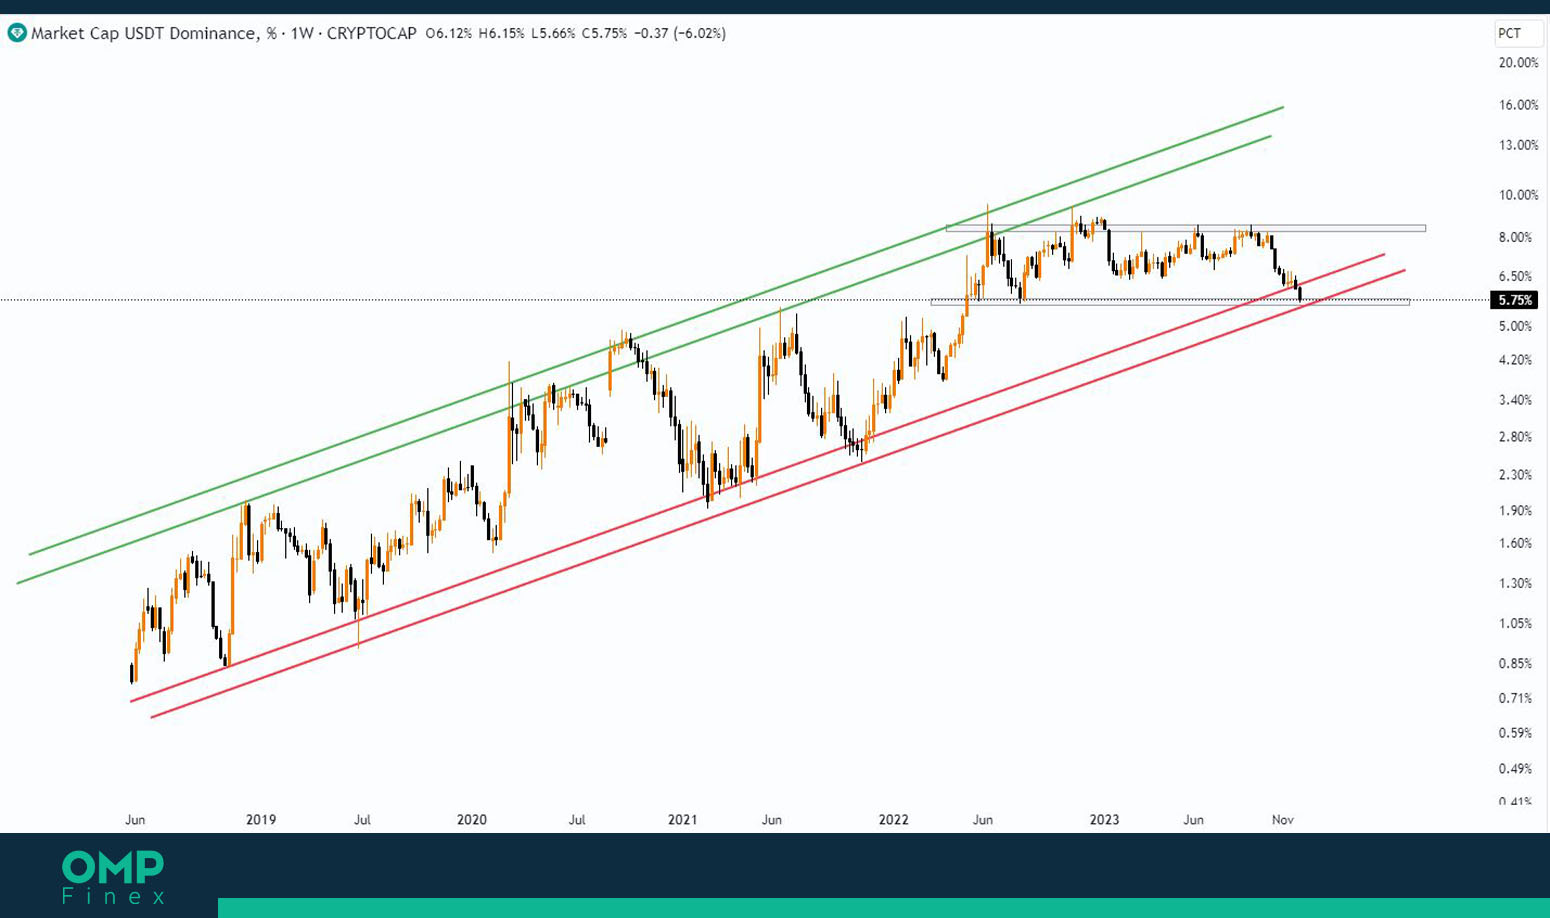Click the 2022 label on time axis
The image size is (1550, 918).
pyautogui.click(x=894, y=820)
